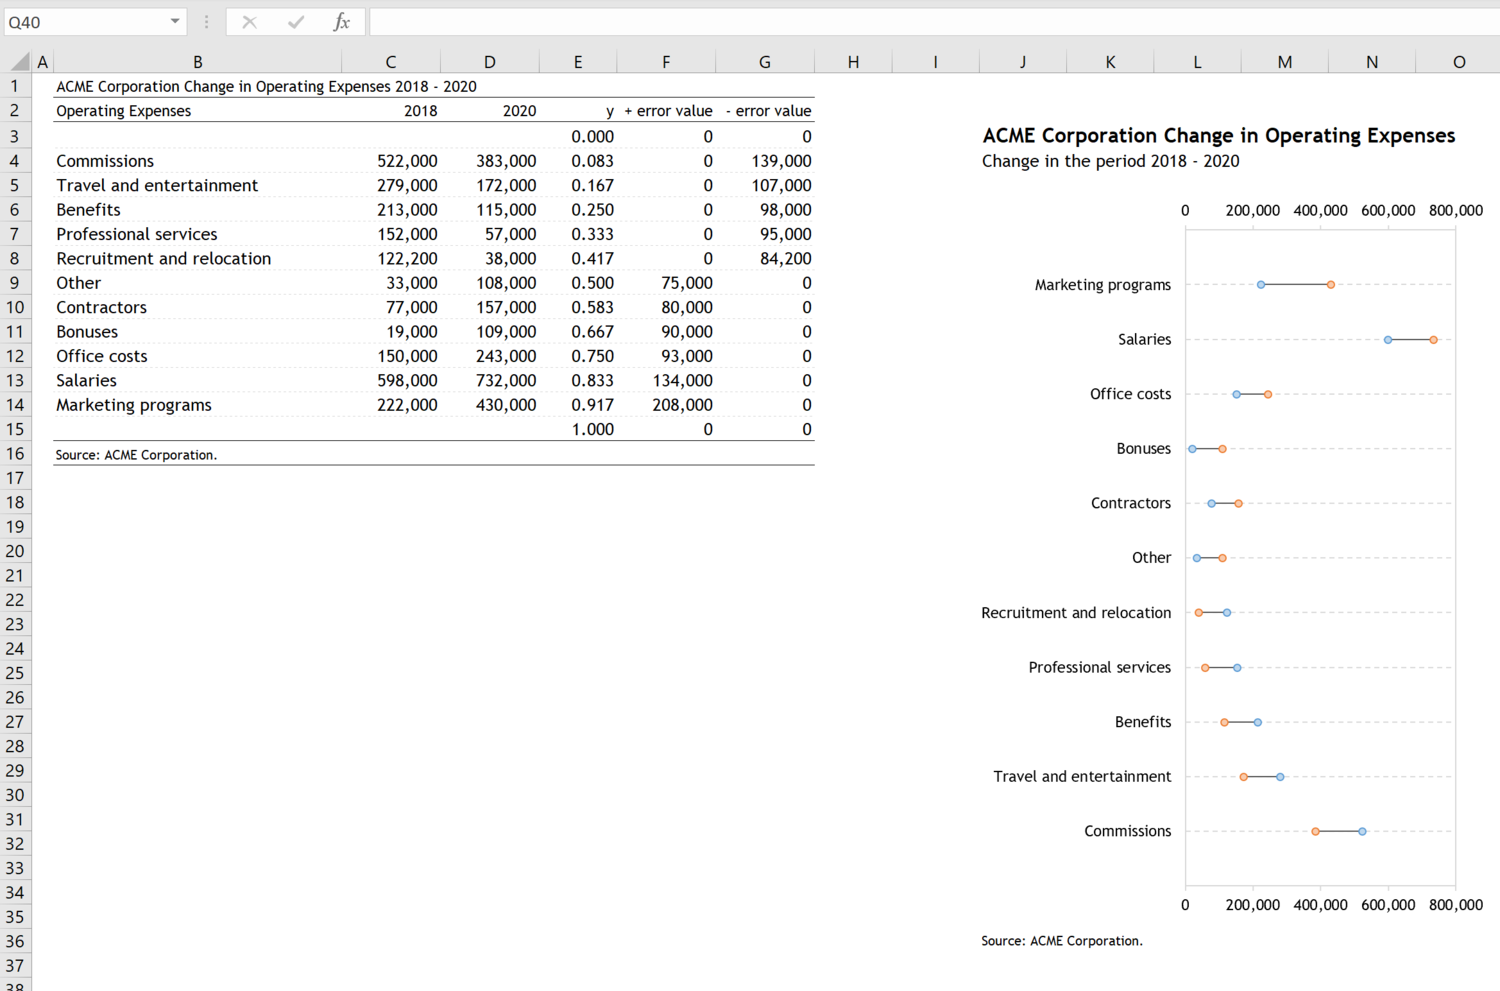Select column C header

point(390,62)
